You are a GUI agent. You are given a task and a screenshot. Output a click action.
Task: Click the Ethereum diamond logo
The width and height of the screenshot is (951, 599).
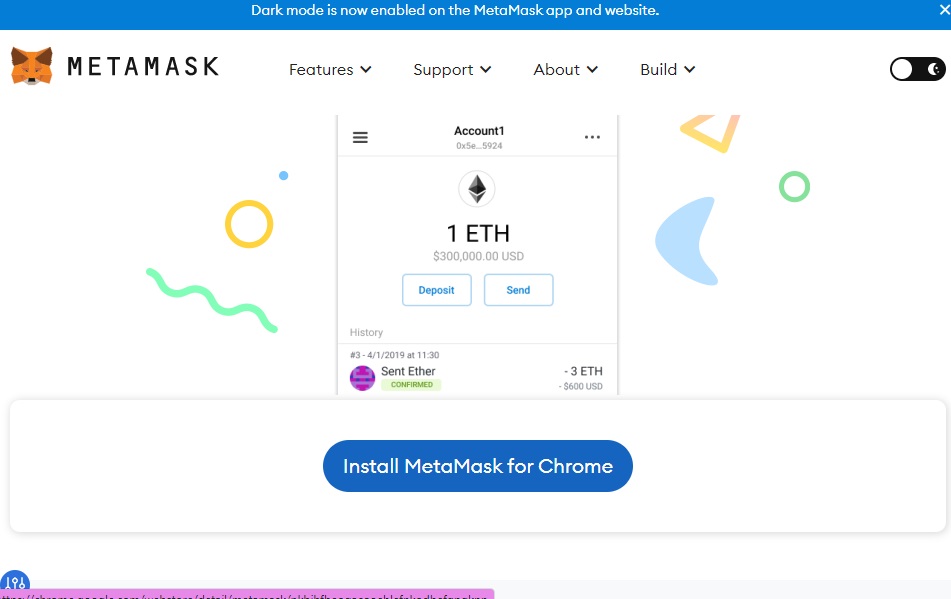477,189
